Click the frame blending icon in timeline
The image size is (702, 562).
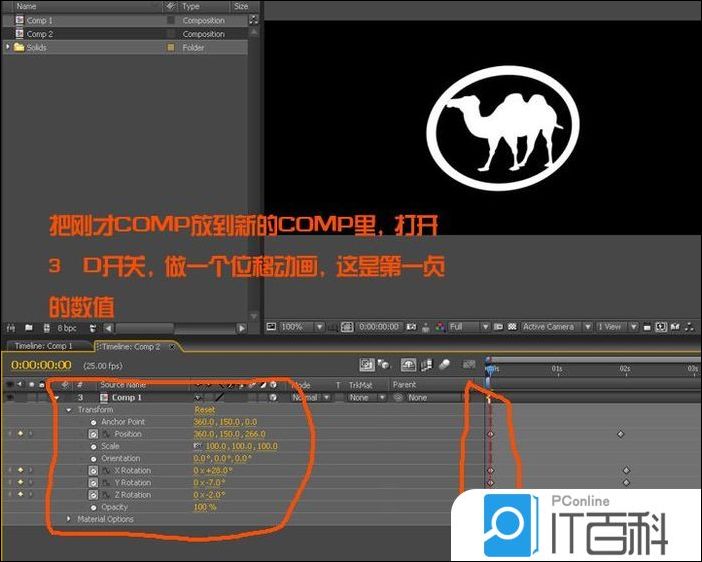tap(426, 365)
